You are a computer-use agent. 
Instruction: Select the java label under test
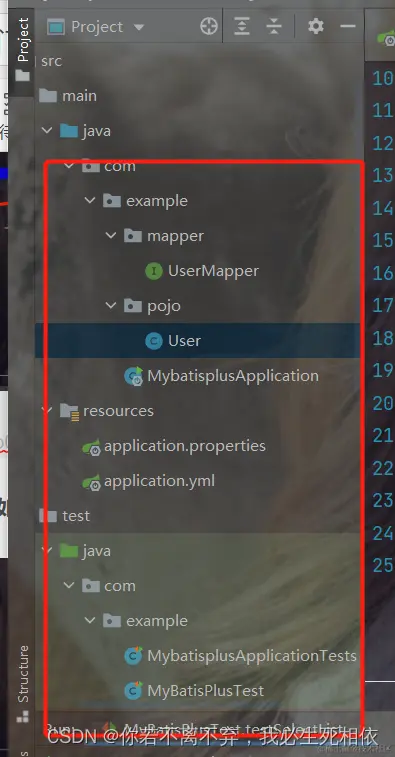[97, 551]
